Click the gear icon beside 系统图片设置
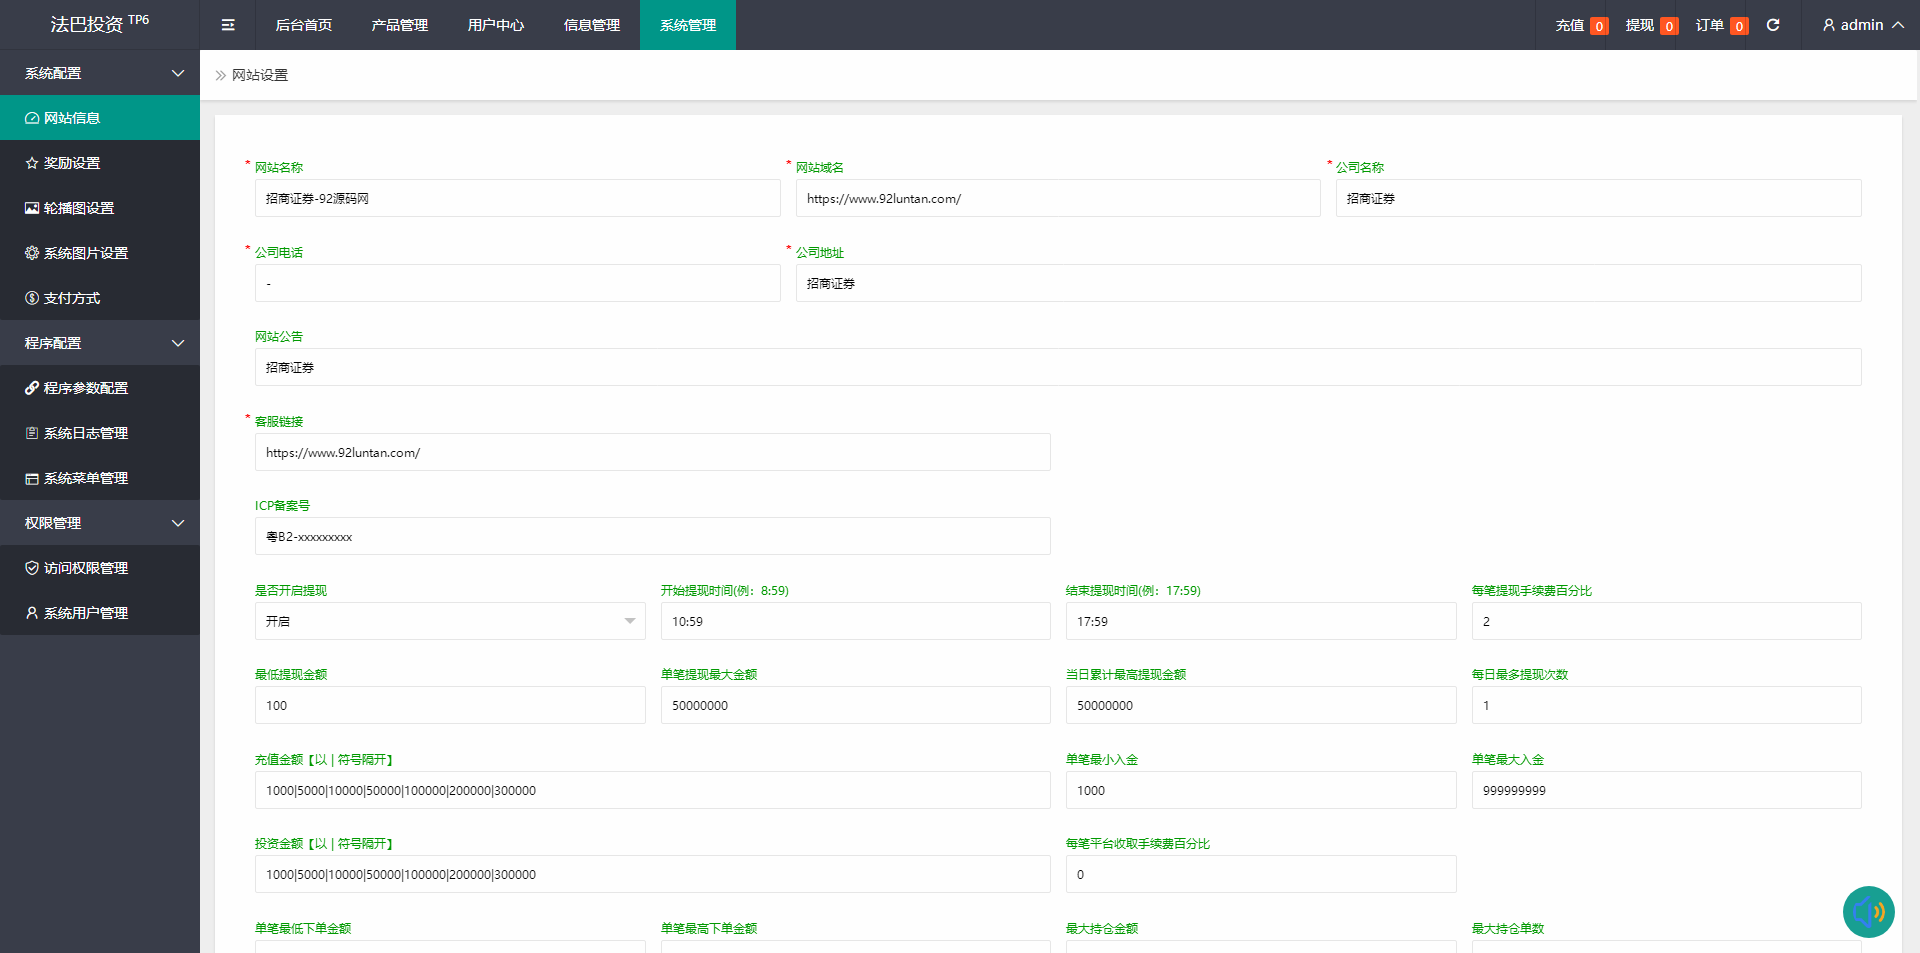The height and width of the screenshot is (953, 1920). (x=32, y=253)
